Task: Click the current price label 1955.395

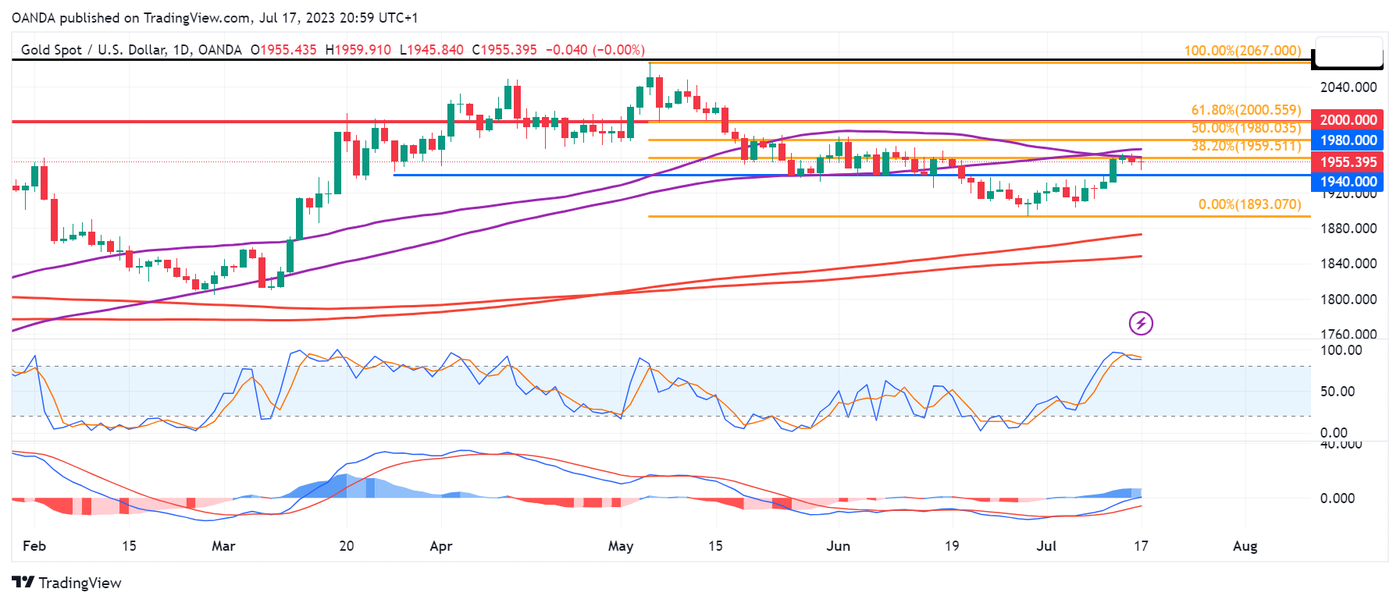Action: coord(1350,162)
